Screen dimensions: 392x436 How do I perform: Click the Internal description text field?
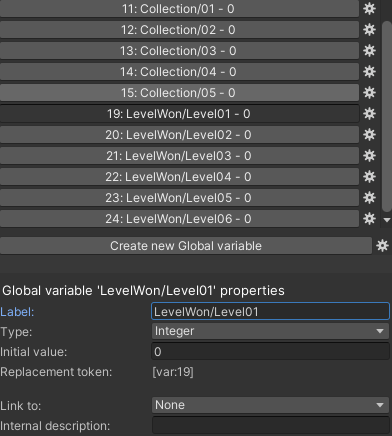click(270, 425)
